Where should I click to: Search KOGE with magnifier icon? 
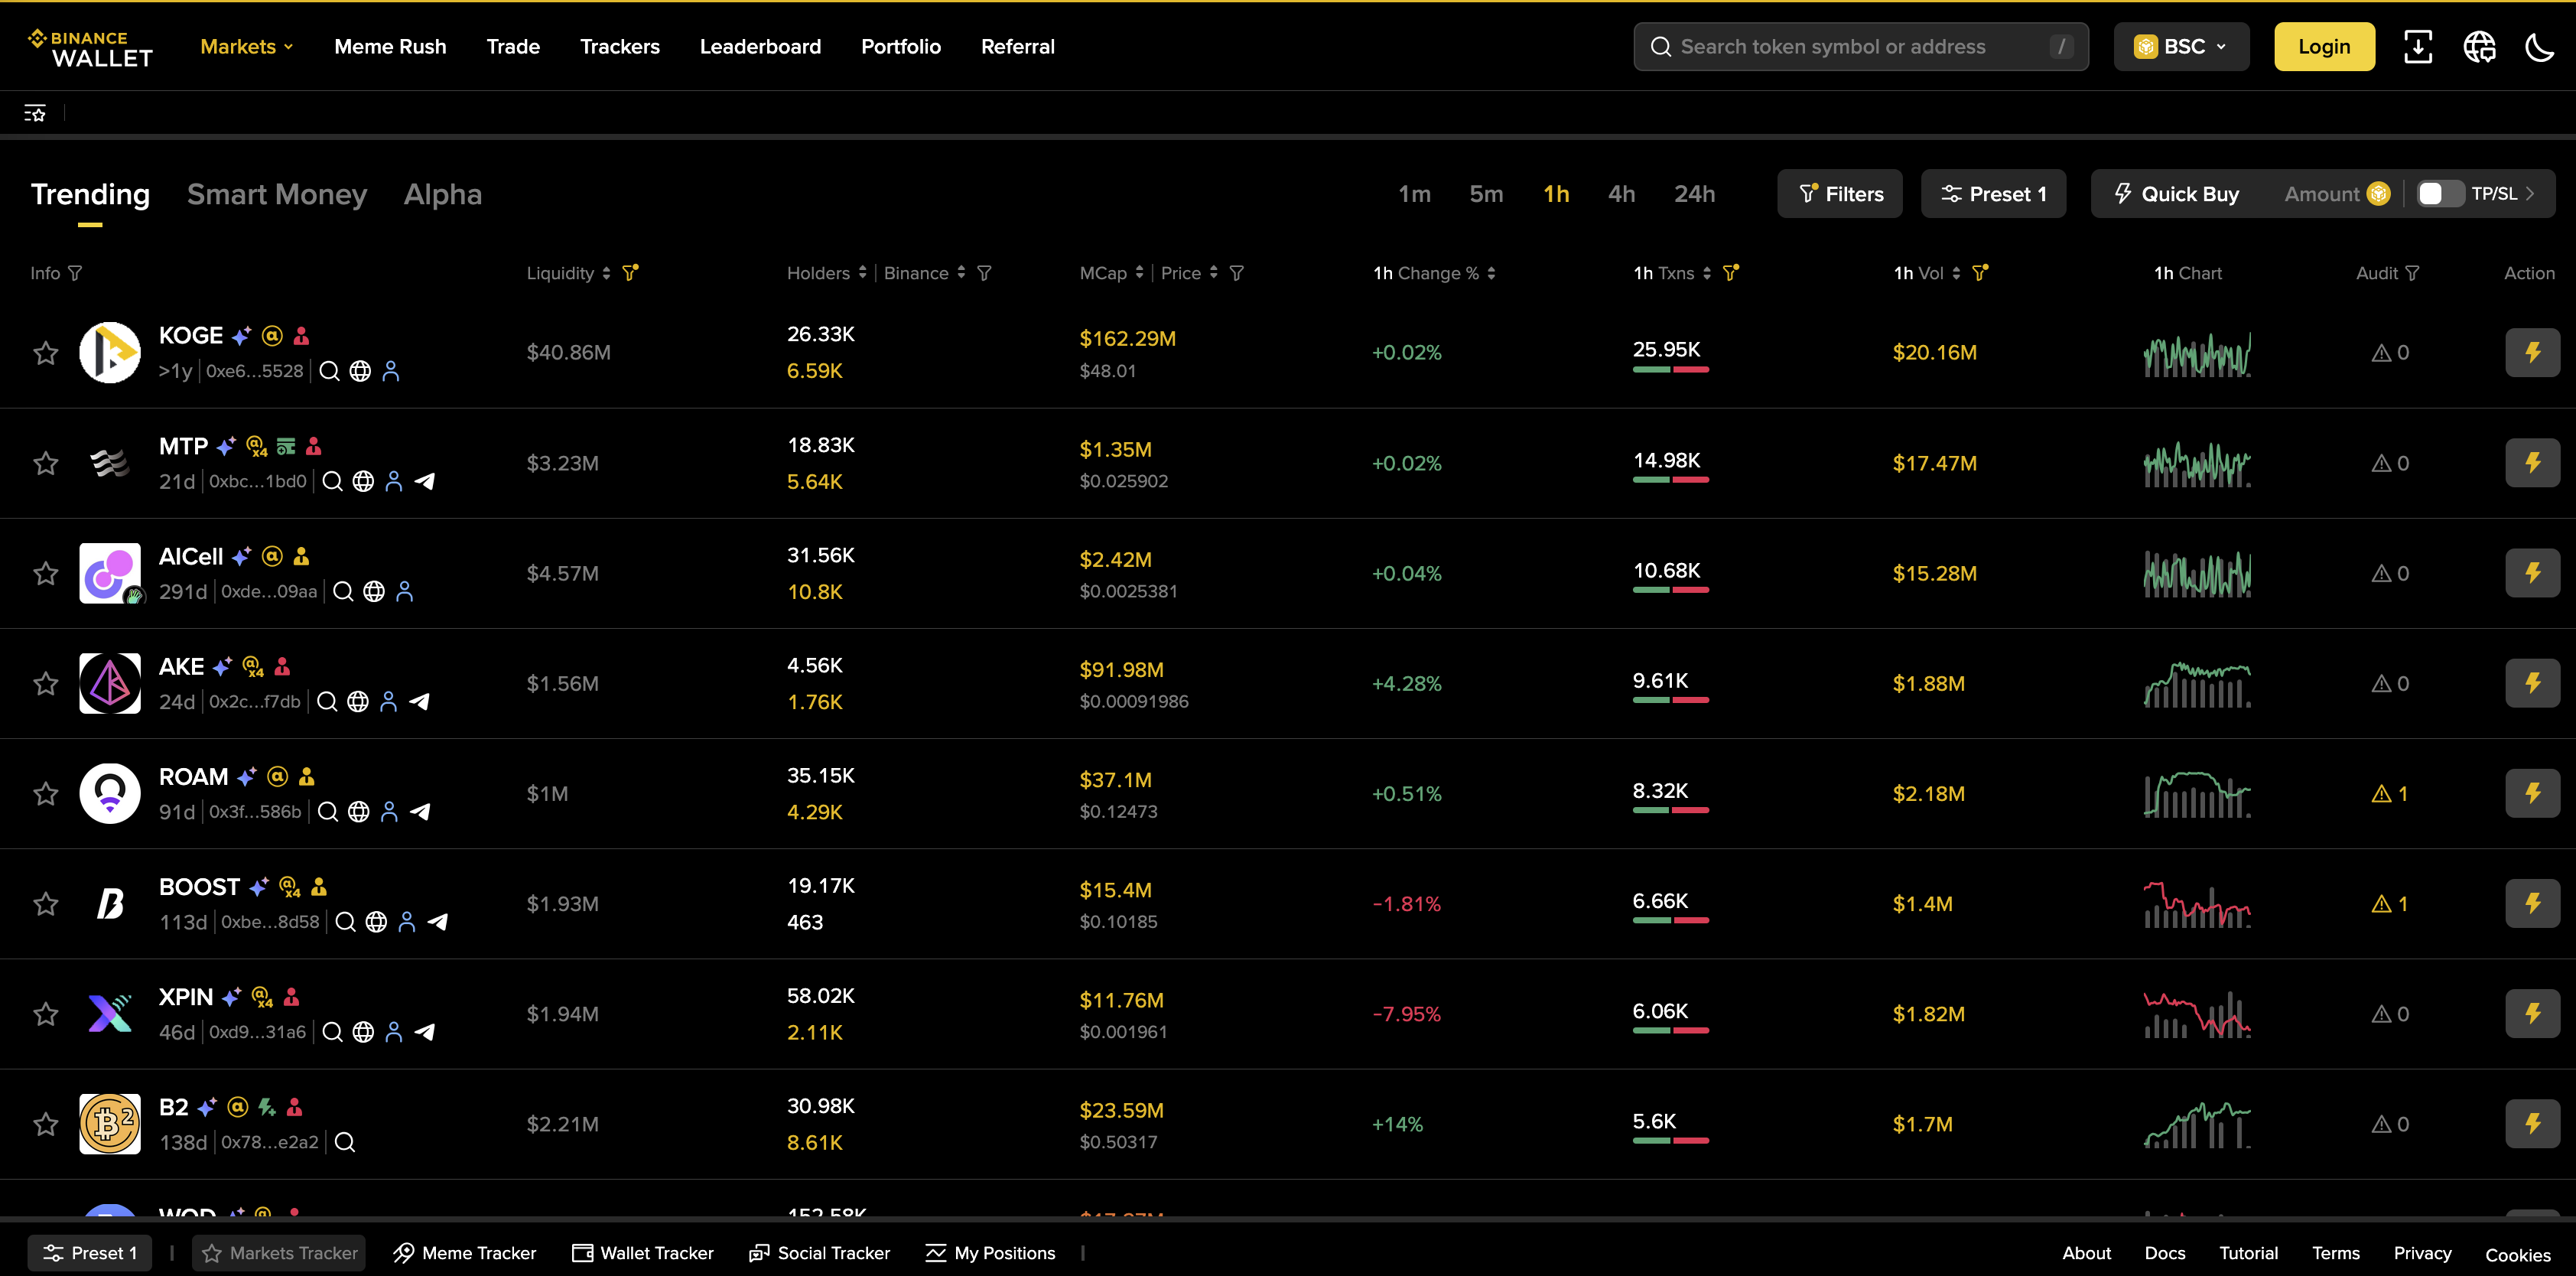(329, 371)
